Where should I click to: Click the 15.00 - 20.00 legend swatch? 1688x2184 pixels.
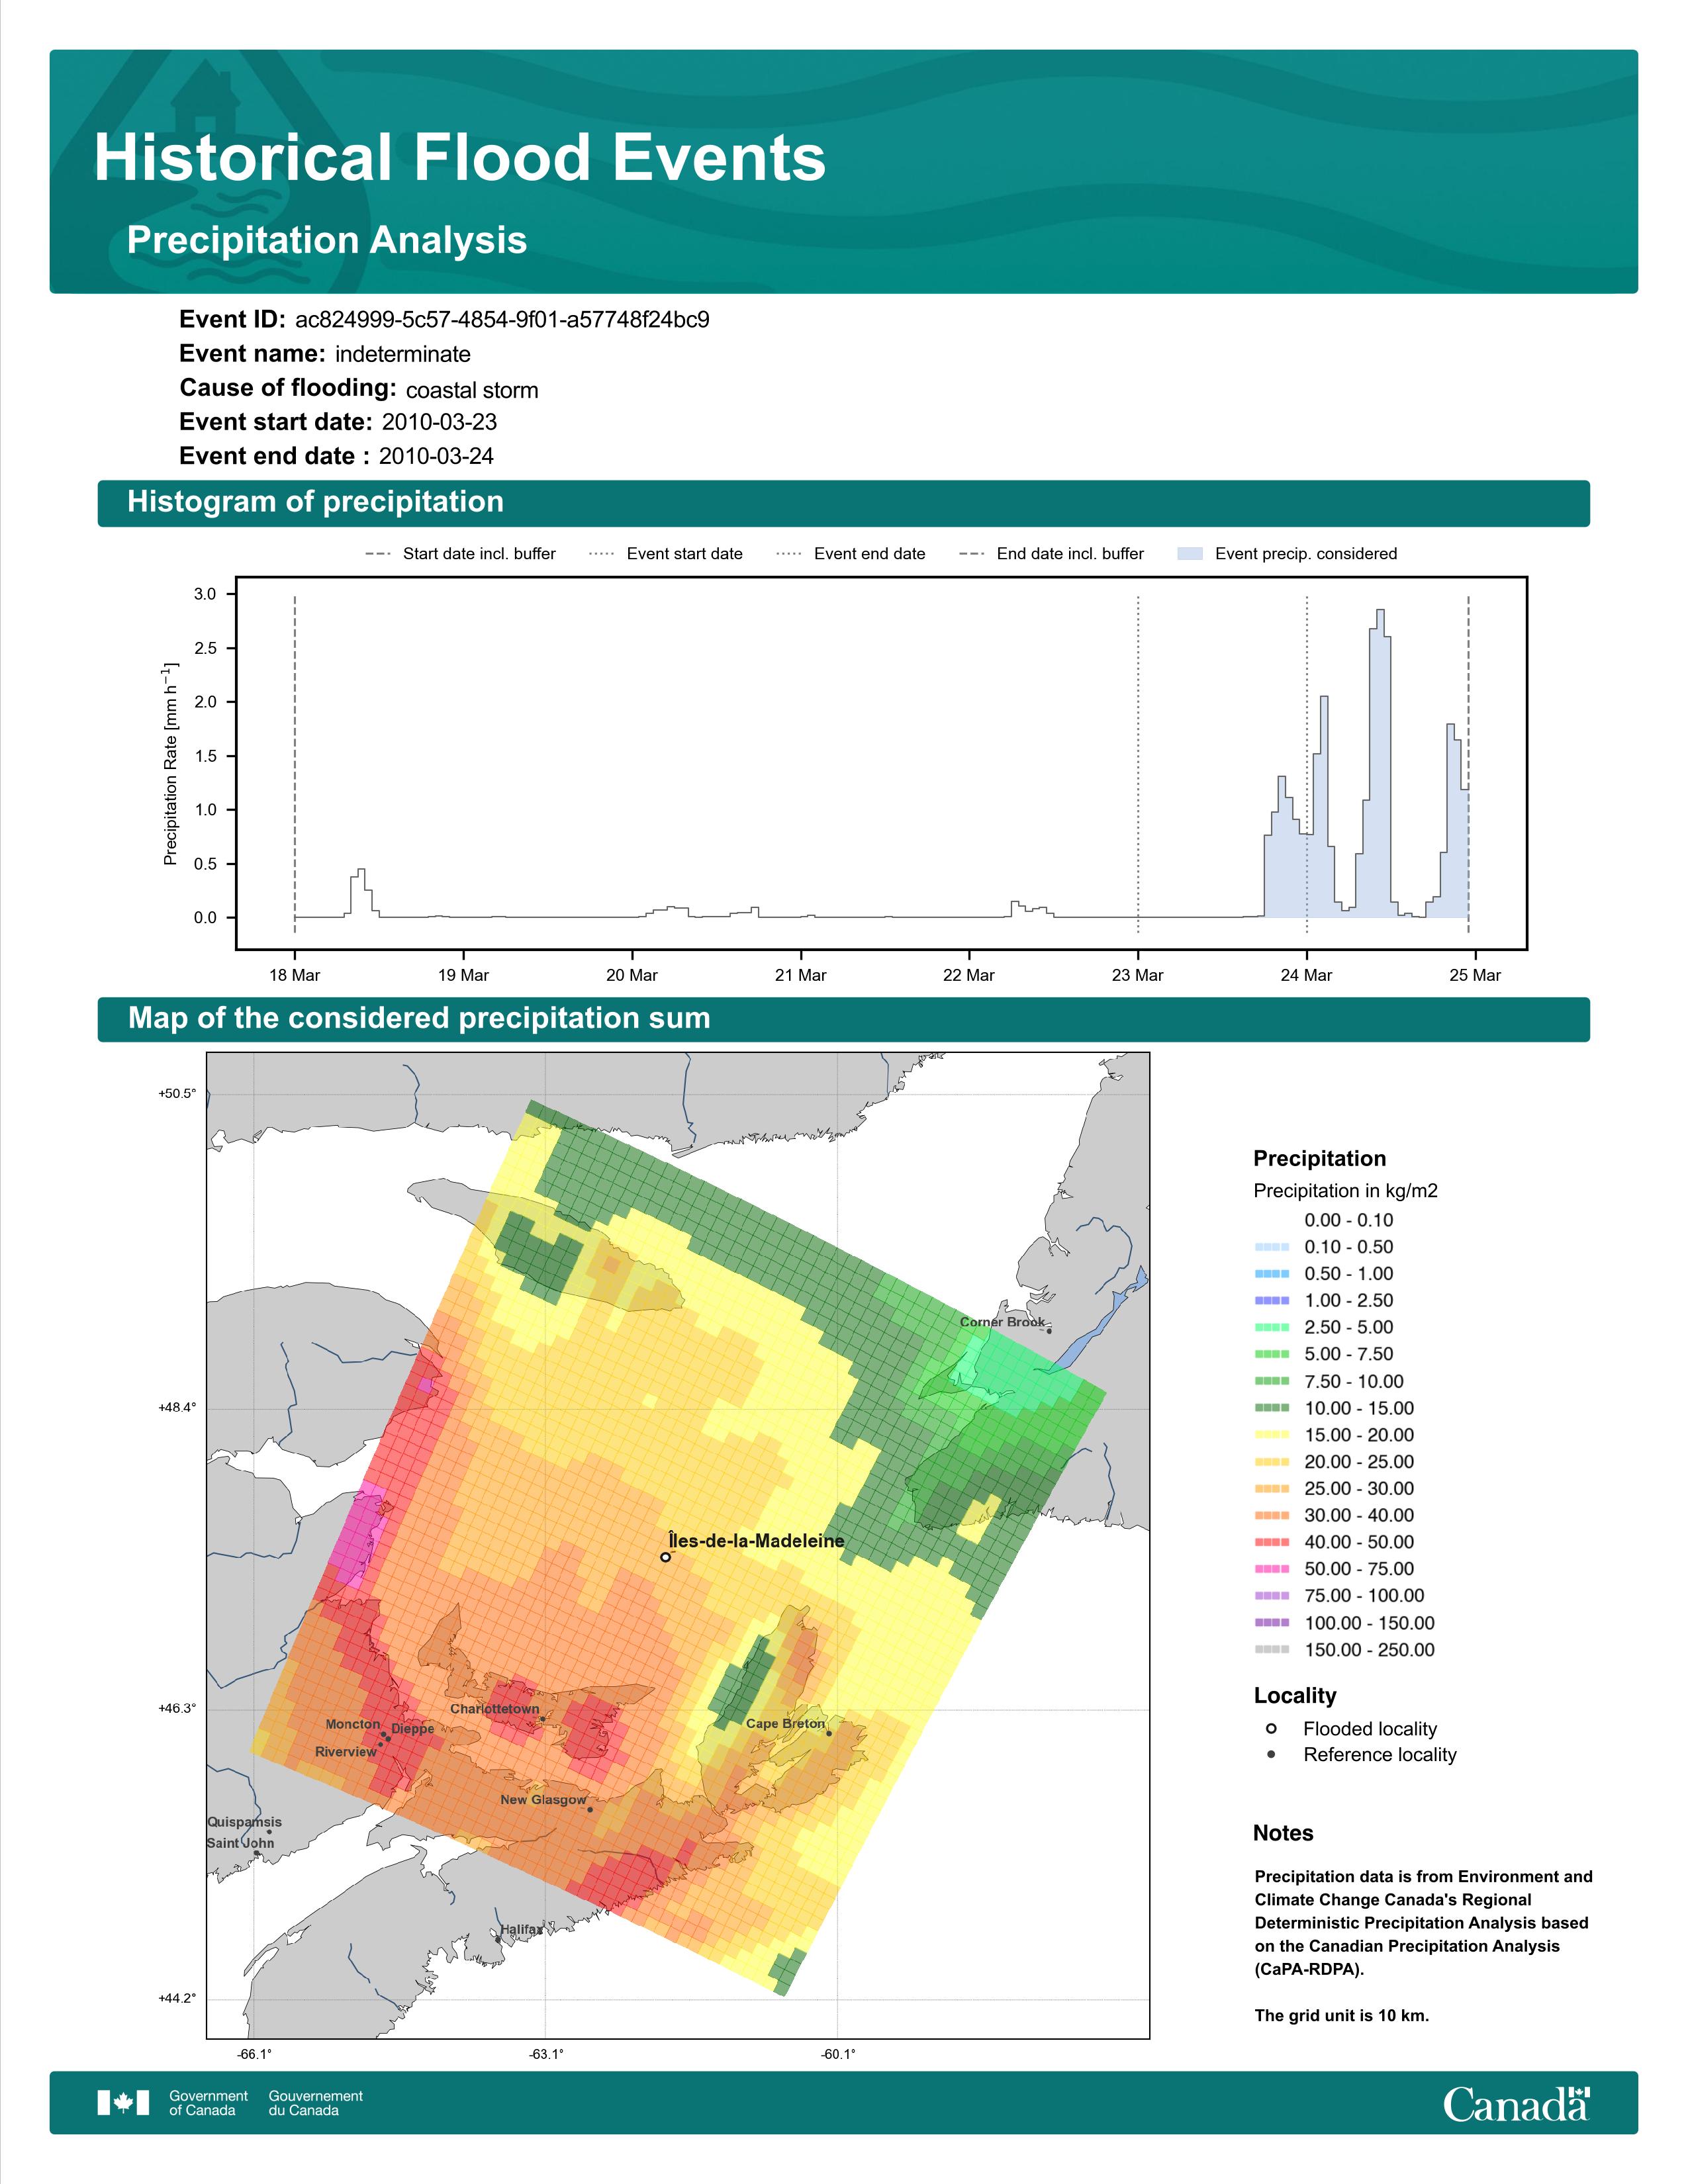point(1271,1435)
